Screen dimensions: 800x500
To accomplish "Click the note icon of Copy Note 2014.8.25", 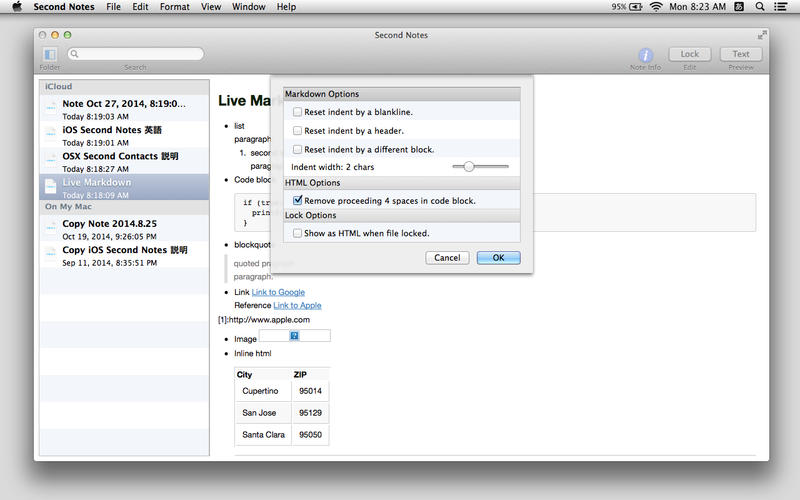I will [x=51, y=228].
